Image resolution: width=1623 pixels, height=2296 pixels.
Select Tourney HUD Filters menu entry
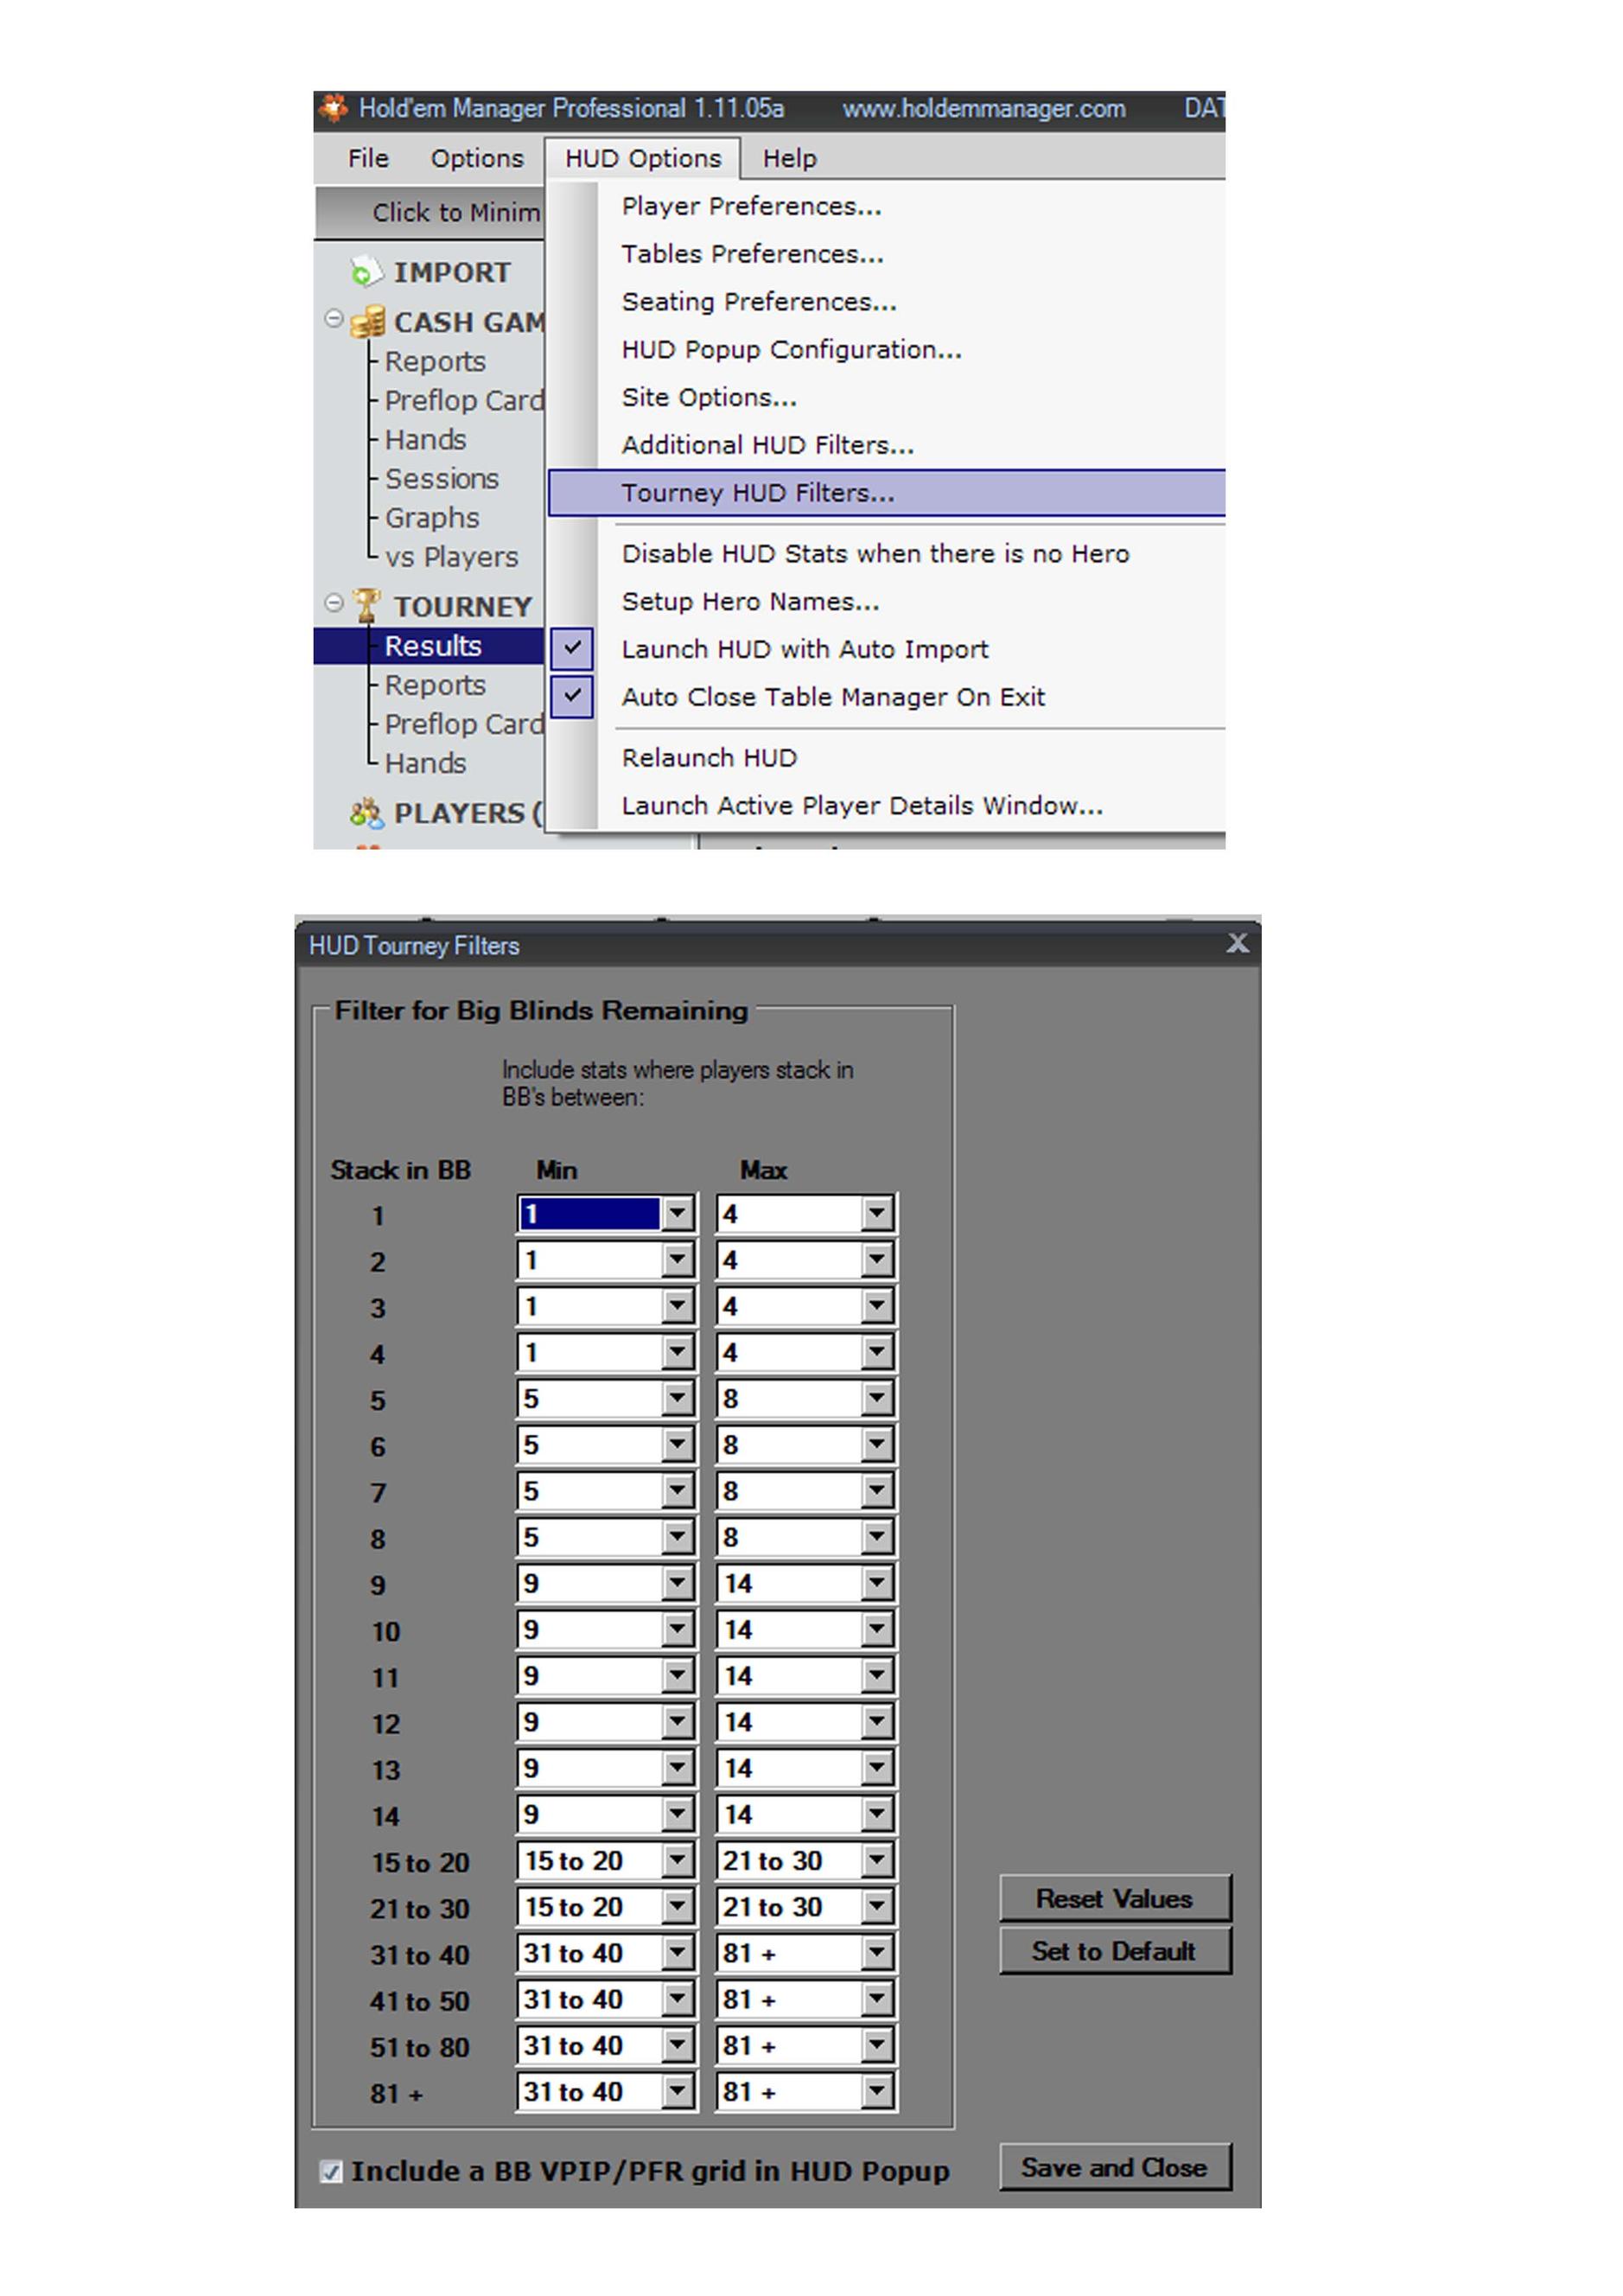886,493
